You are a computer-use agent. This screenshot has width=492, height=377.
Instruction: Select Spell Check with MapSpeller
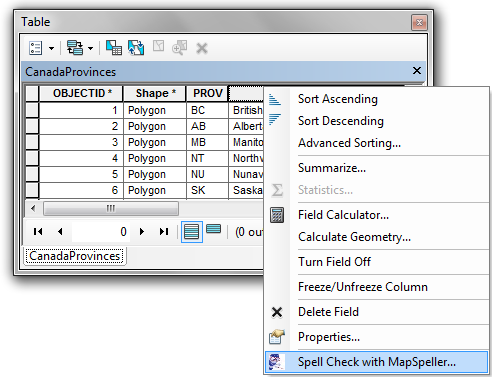click(377, 362)
